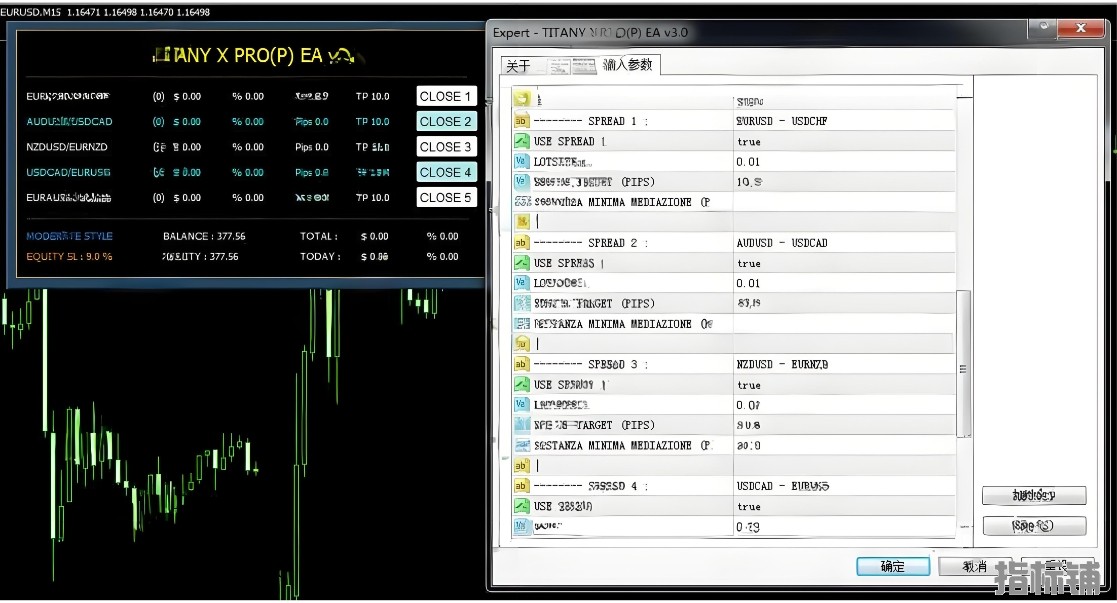Click the ab icon beside SPREAD 1 header
Screen dimensions: 1117x603
coord(521,121)
